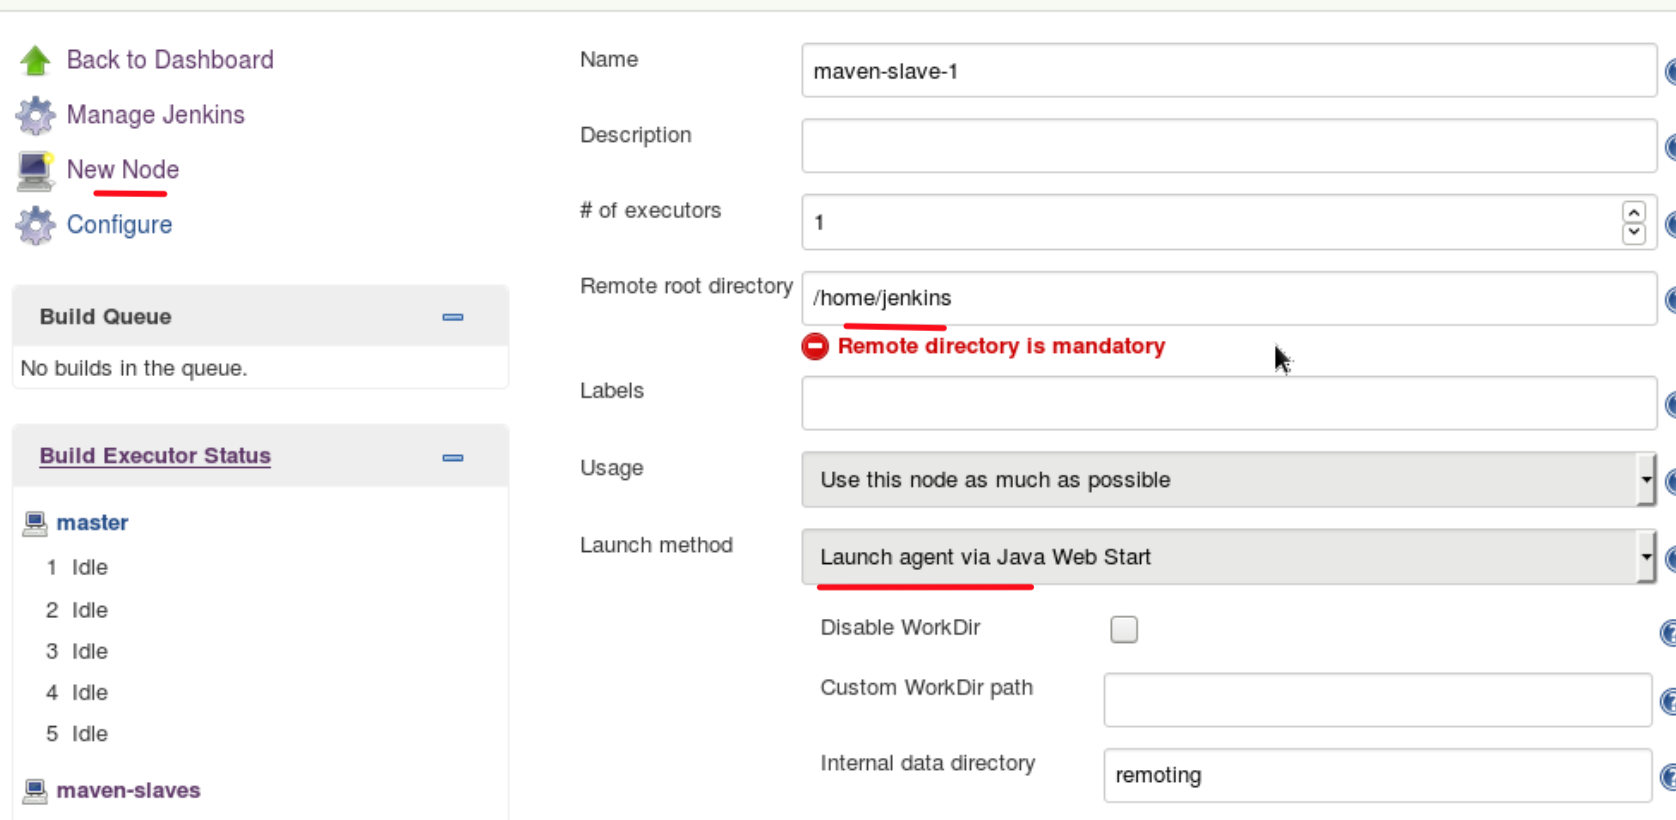The width and height of the screenshot is (1676, 820).
Task: Collapse the Build Executor Status panel
Action: 453,458
